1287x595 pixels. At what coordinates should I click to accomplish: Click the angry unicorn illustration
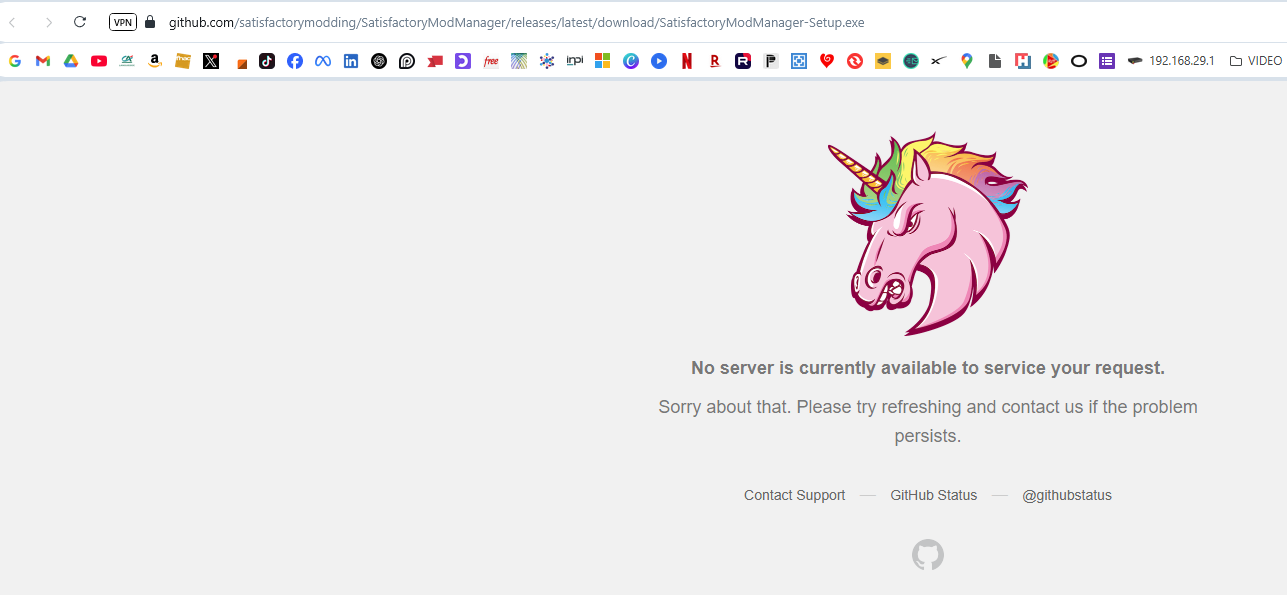pos(928,234)
